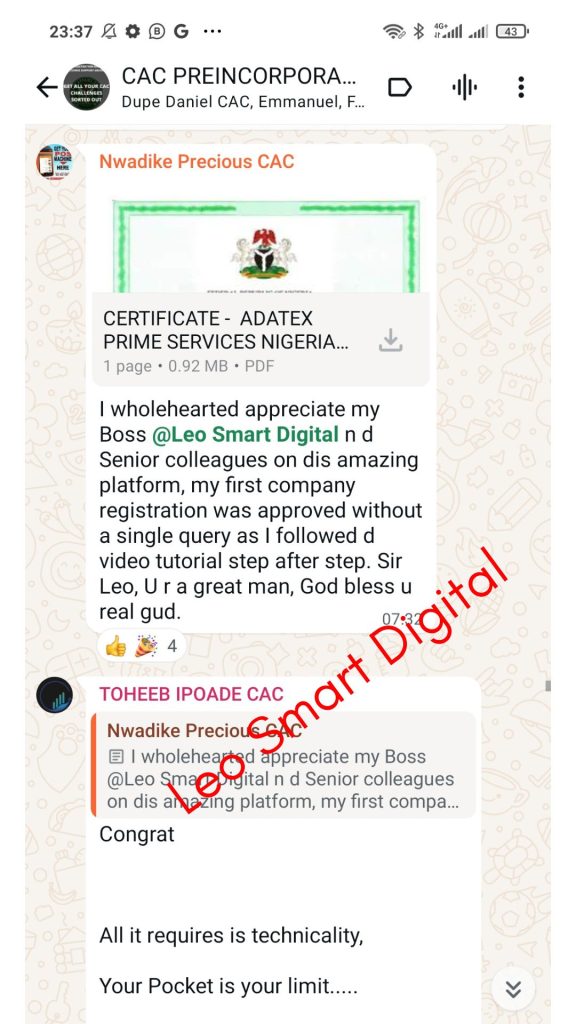The height and width of the screenshot is (1024, 576).
Task: Open the CAC group profile picture
Action: click(x=86, y=87)
